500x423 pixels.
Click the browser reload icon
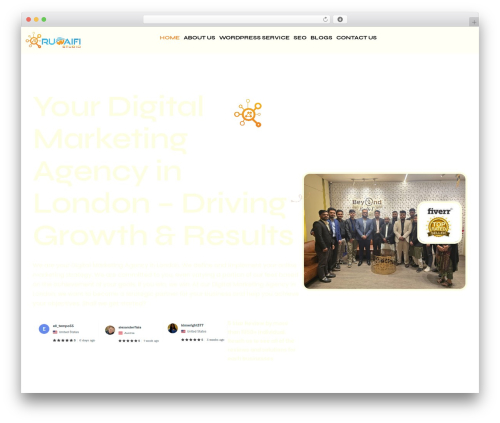click(325, 19)
